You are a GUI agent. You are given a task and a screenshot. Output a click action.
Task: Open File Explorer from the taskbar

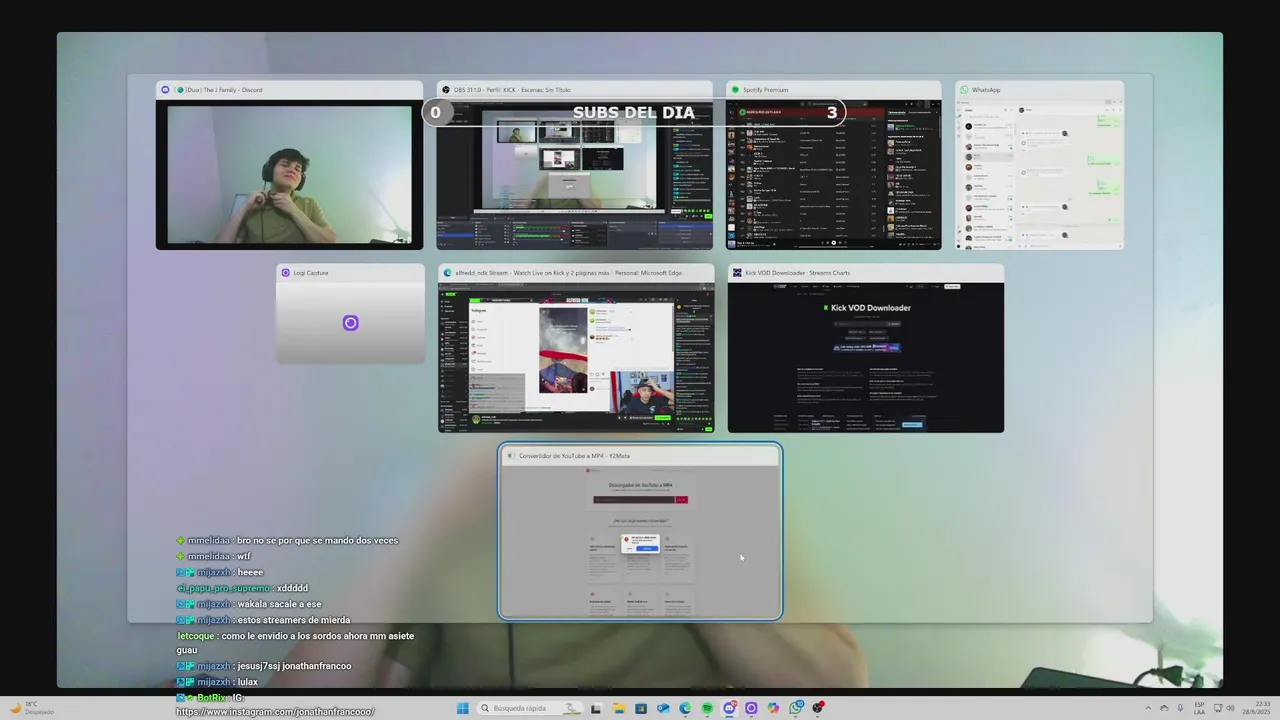[x=619, y=708]
